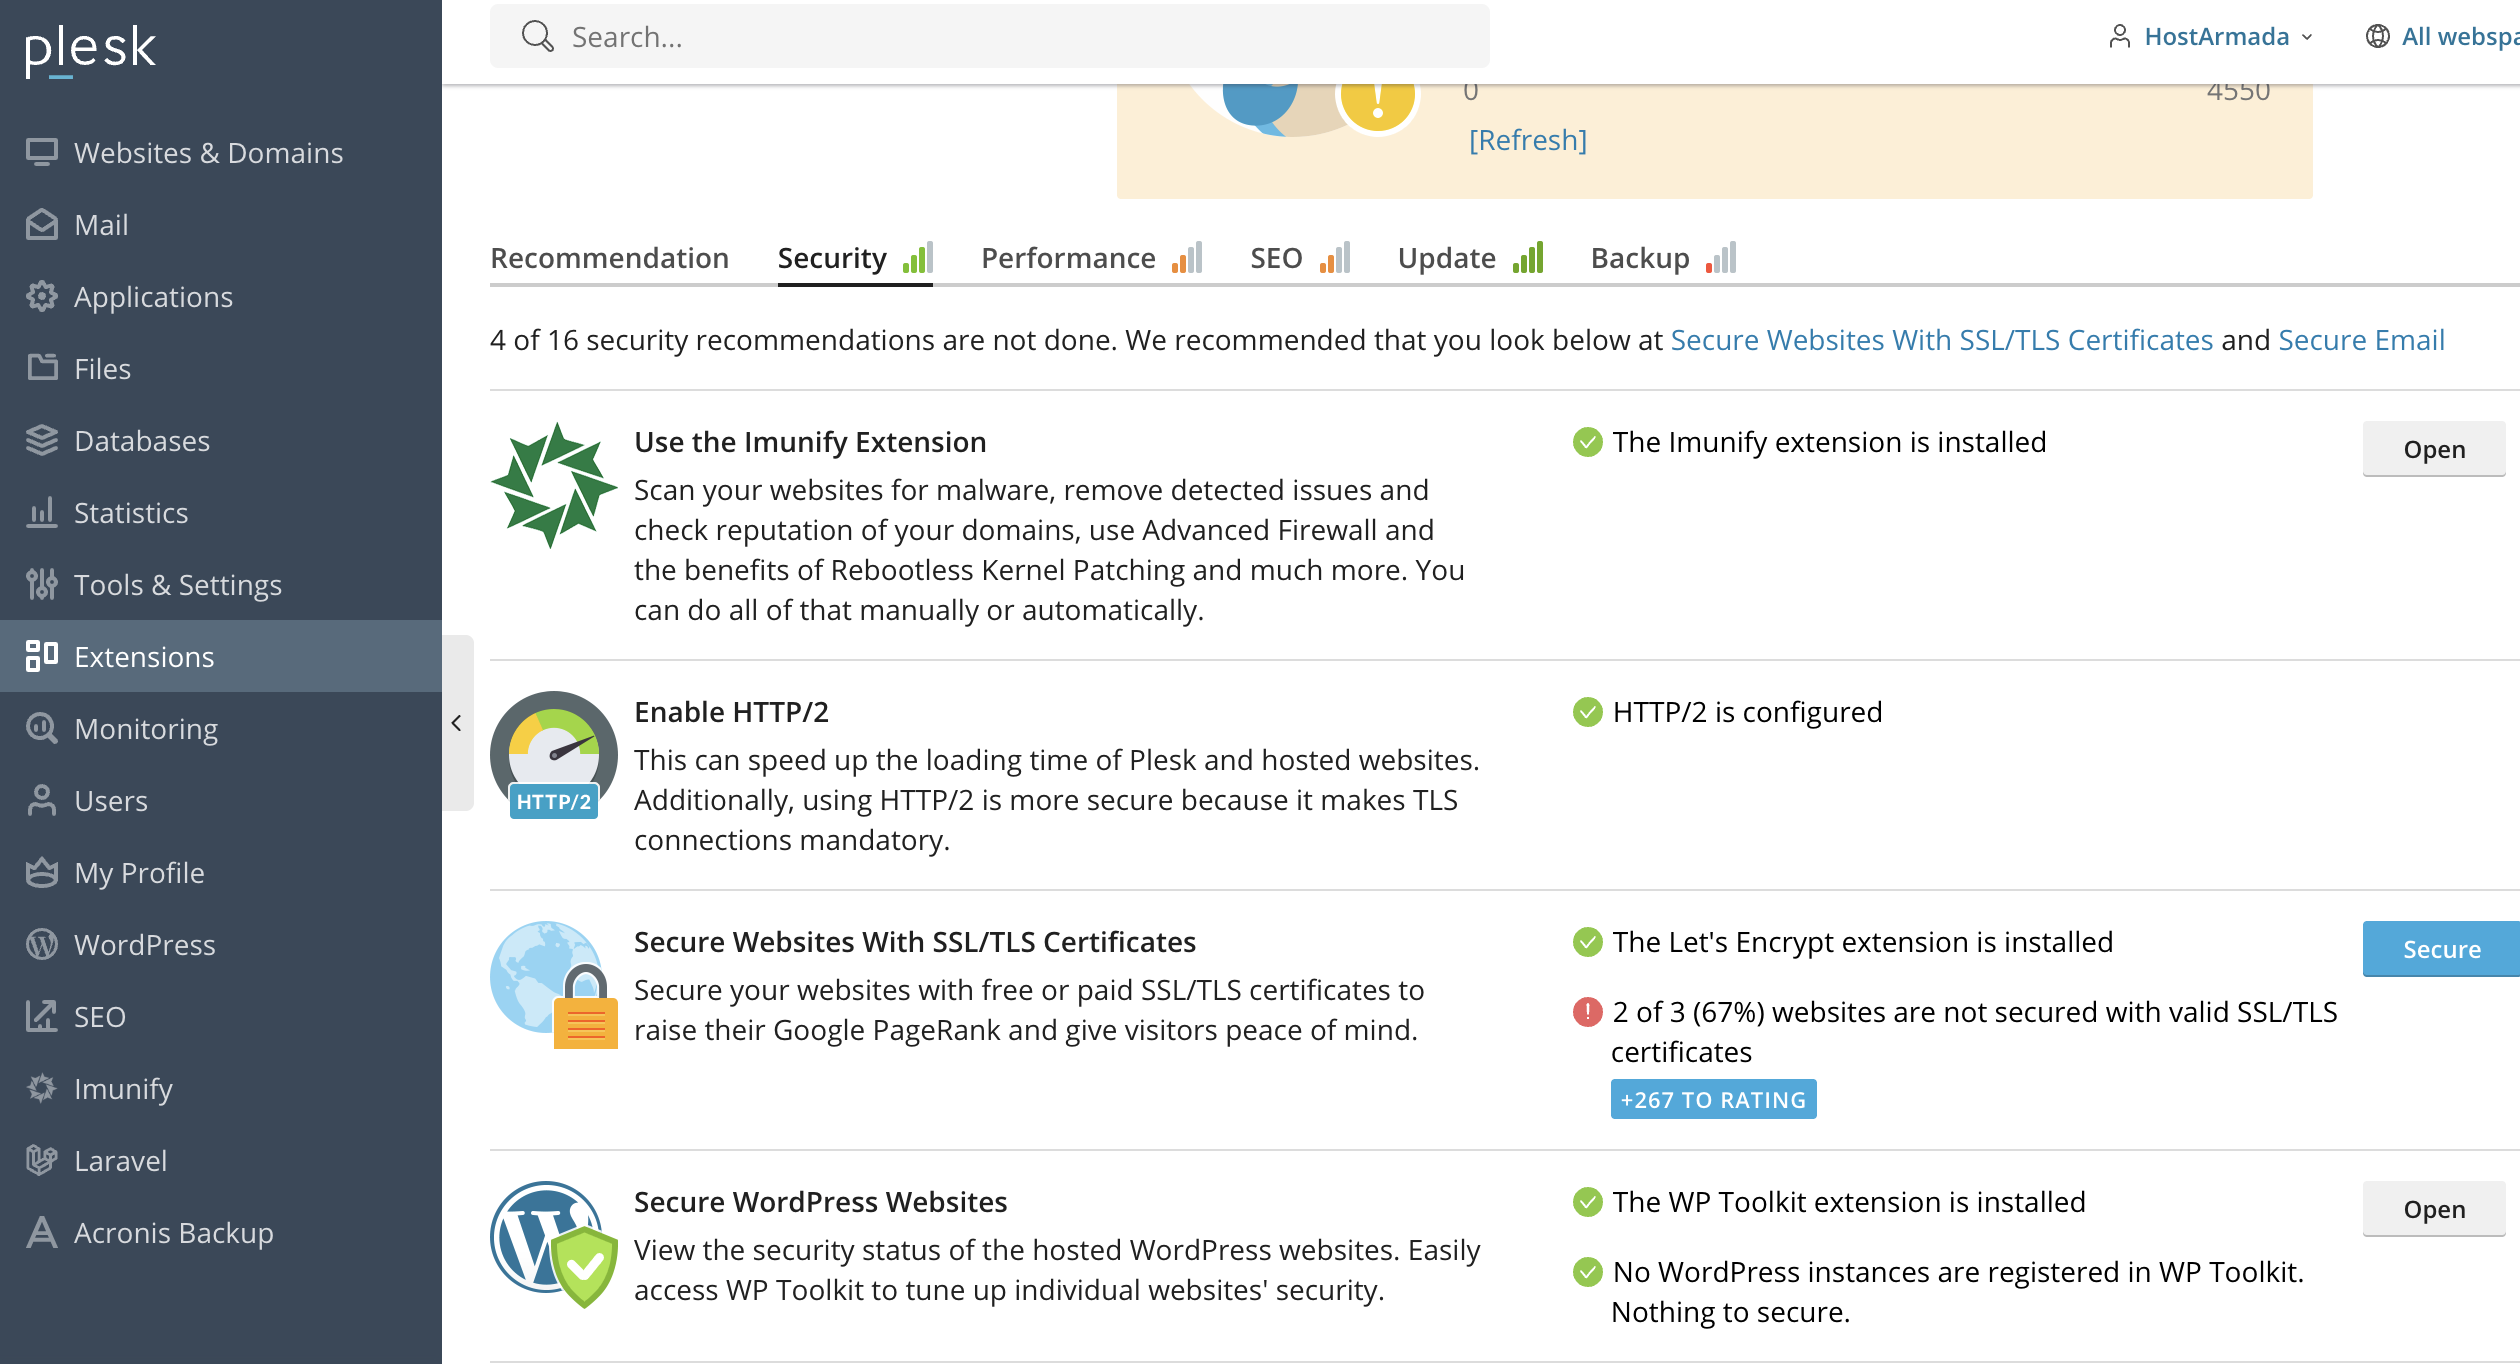Click the WordPress logo icon in sidebar
The image size is (2520, 1364).
[x=42, y=944]
